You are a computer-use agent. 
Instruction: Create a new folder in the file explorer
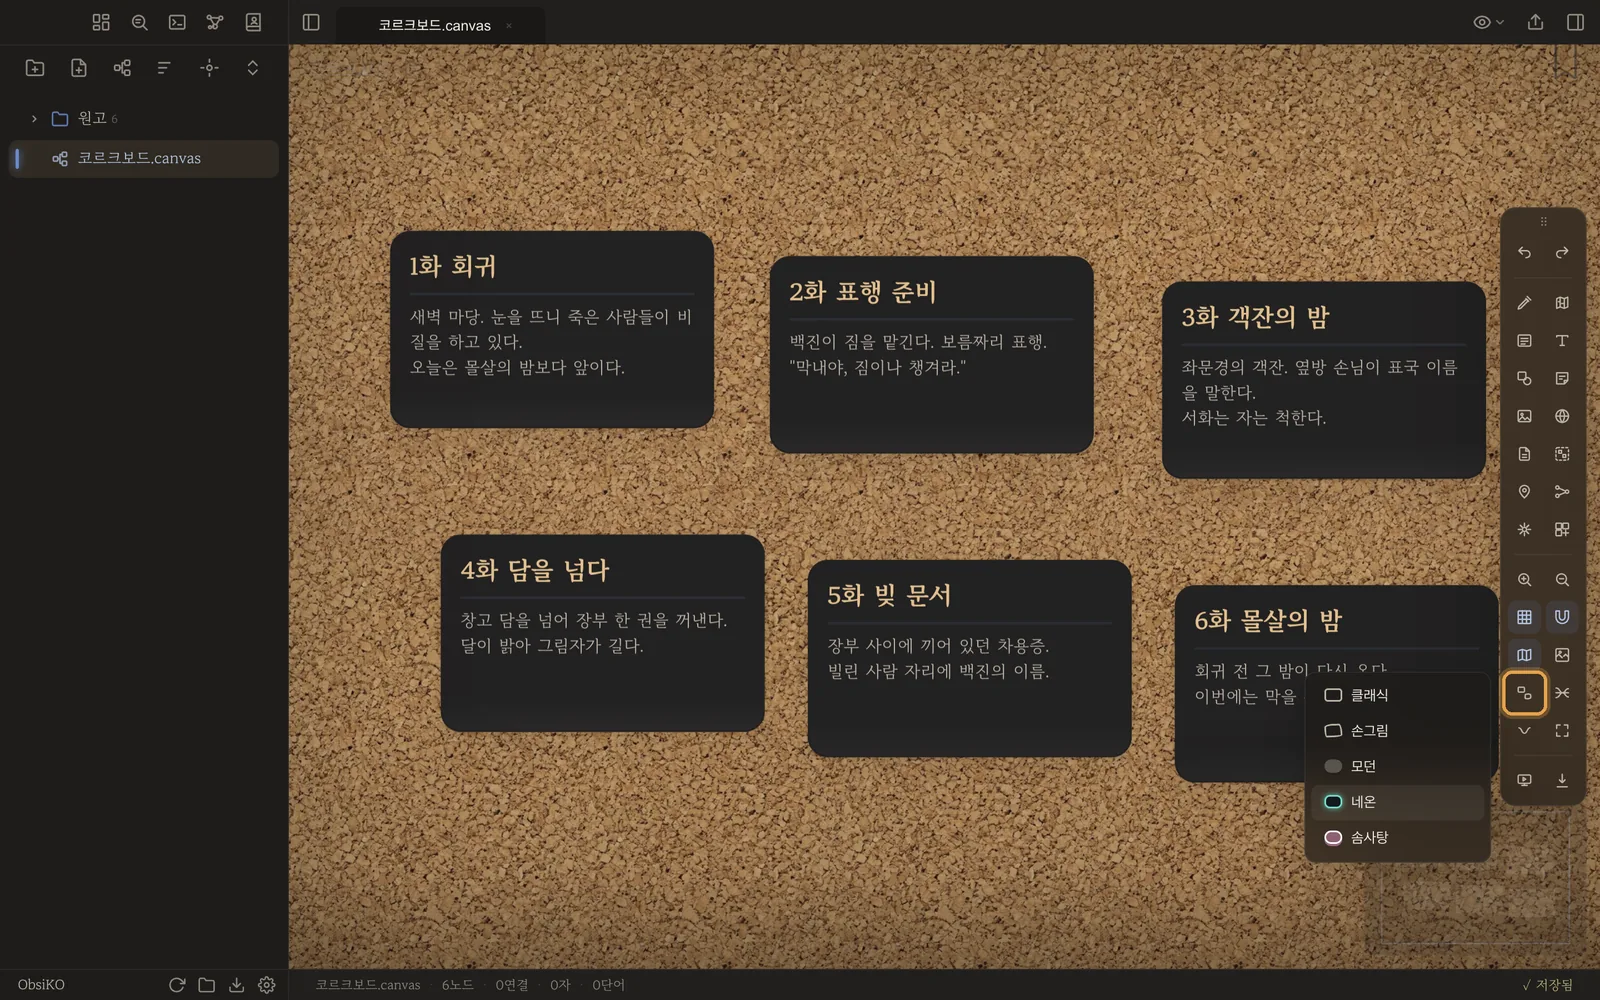pyautogui.click(x=35, y=68)
